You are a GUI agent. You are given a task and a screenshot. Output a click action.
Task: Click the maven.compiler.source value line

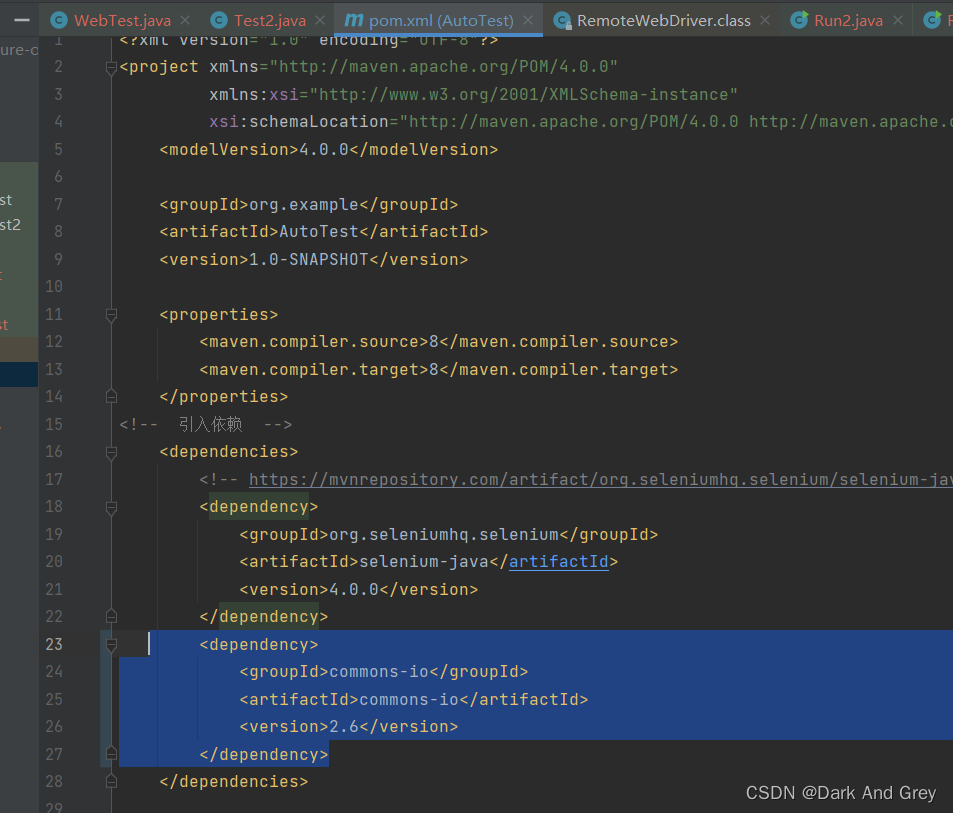439,341
